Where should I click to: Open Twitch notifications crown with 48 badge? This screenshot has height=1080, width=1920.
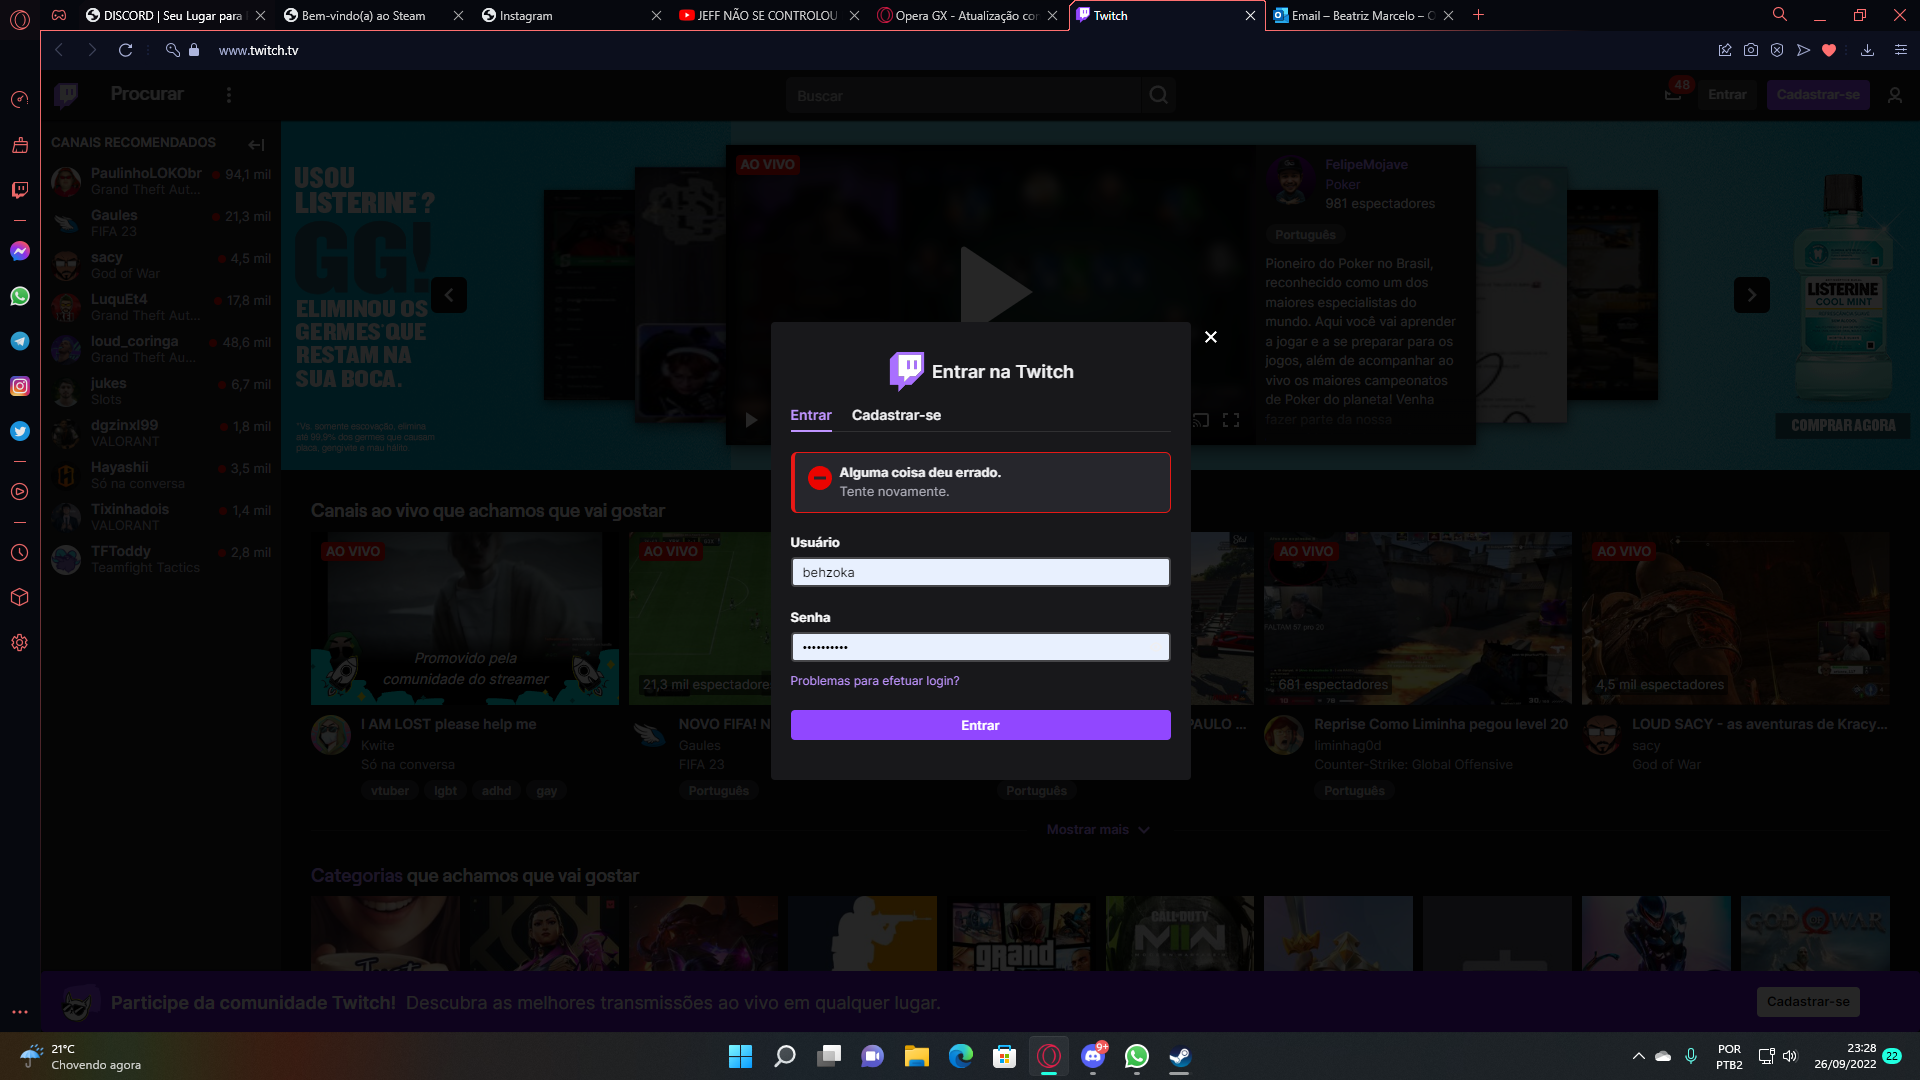pos(1674,93)
